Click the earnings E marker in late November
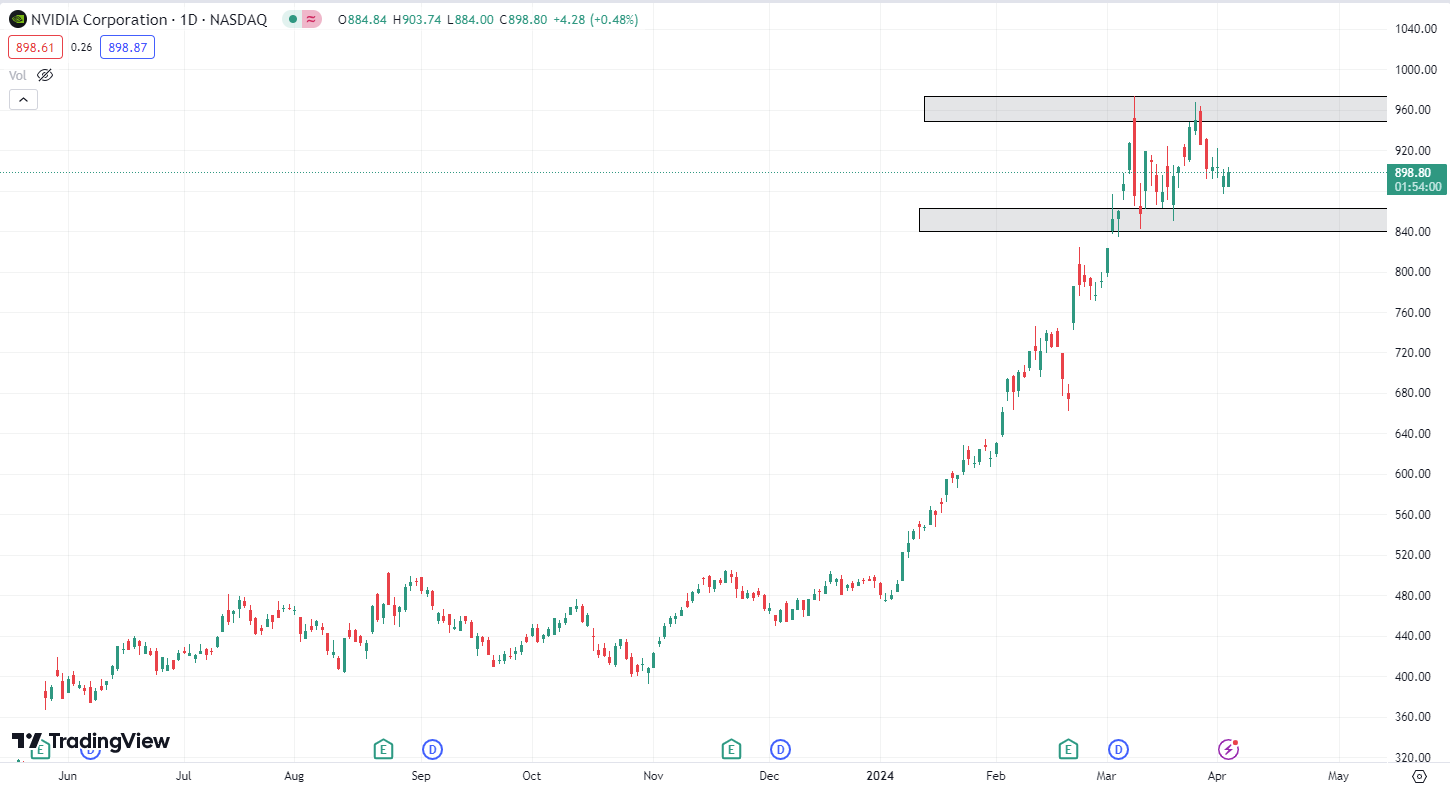 731,749
